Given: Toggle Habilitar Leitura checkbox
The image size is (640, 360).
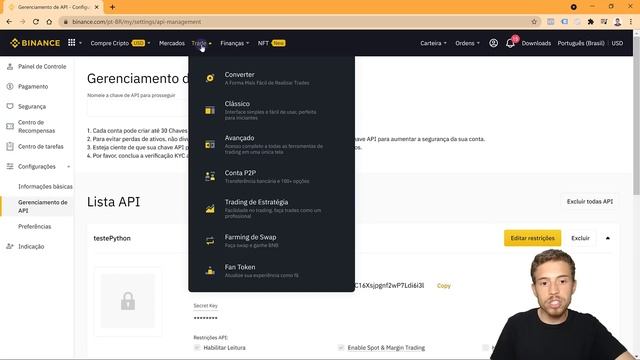Looking at the screenshot, I should [x=197, y=347].
